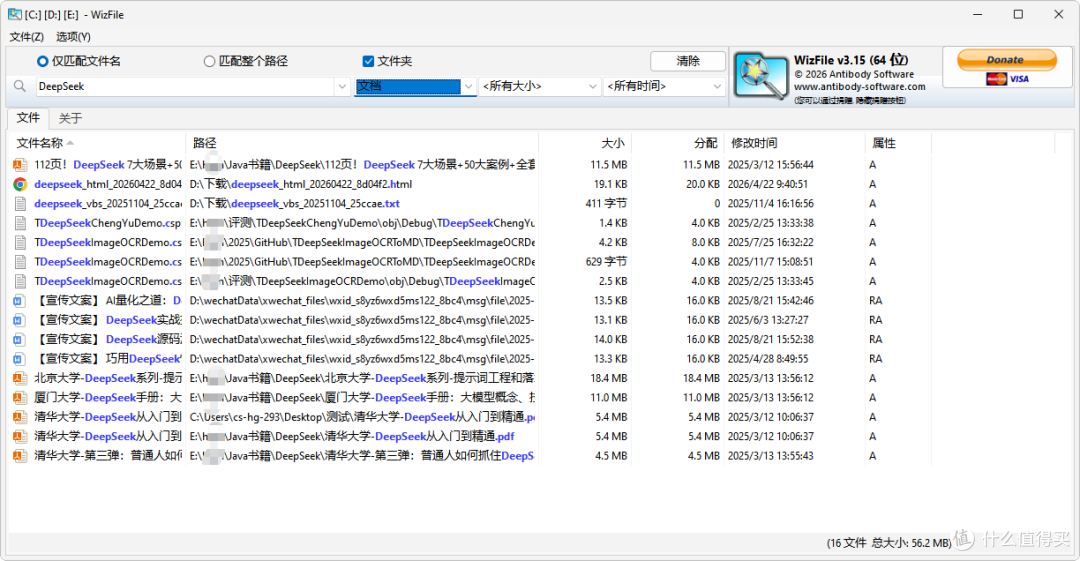
Task: Click the search magnifier icon beside DeepSeek field
Action: tap(20, 86)
